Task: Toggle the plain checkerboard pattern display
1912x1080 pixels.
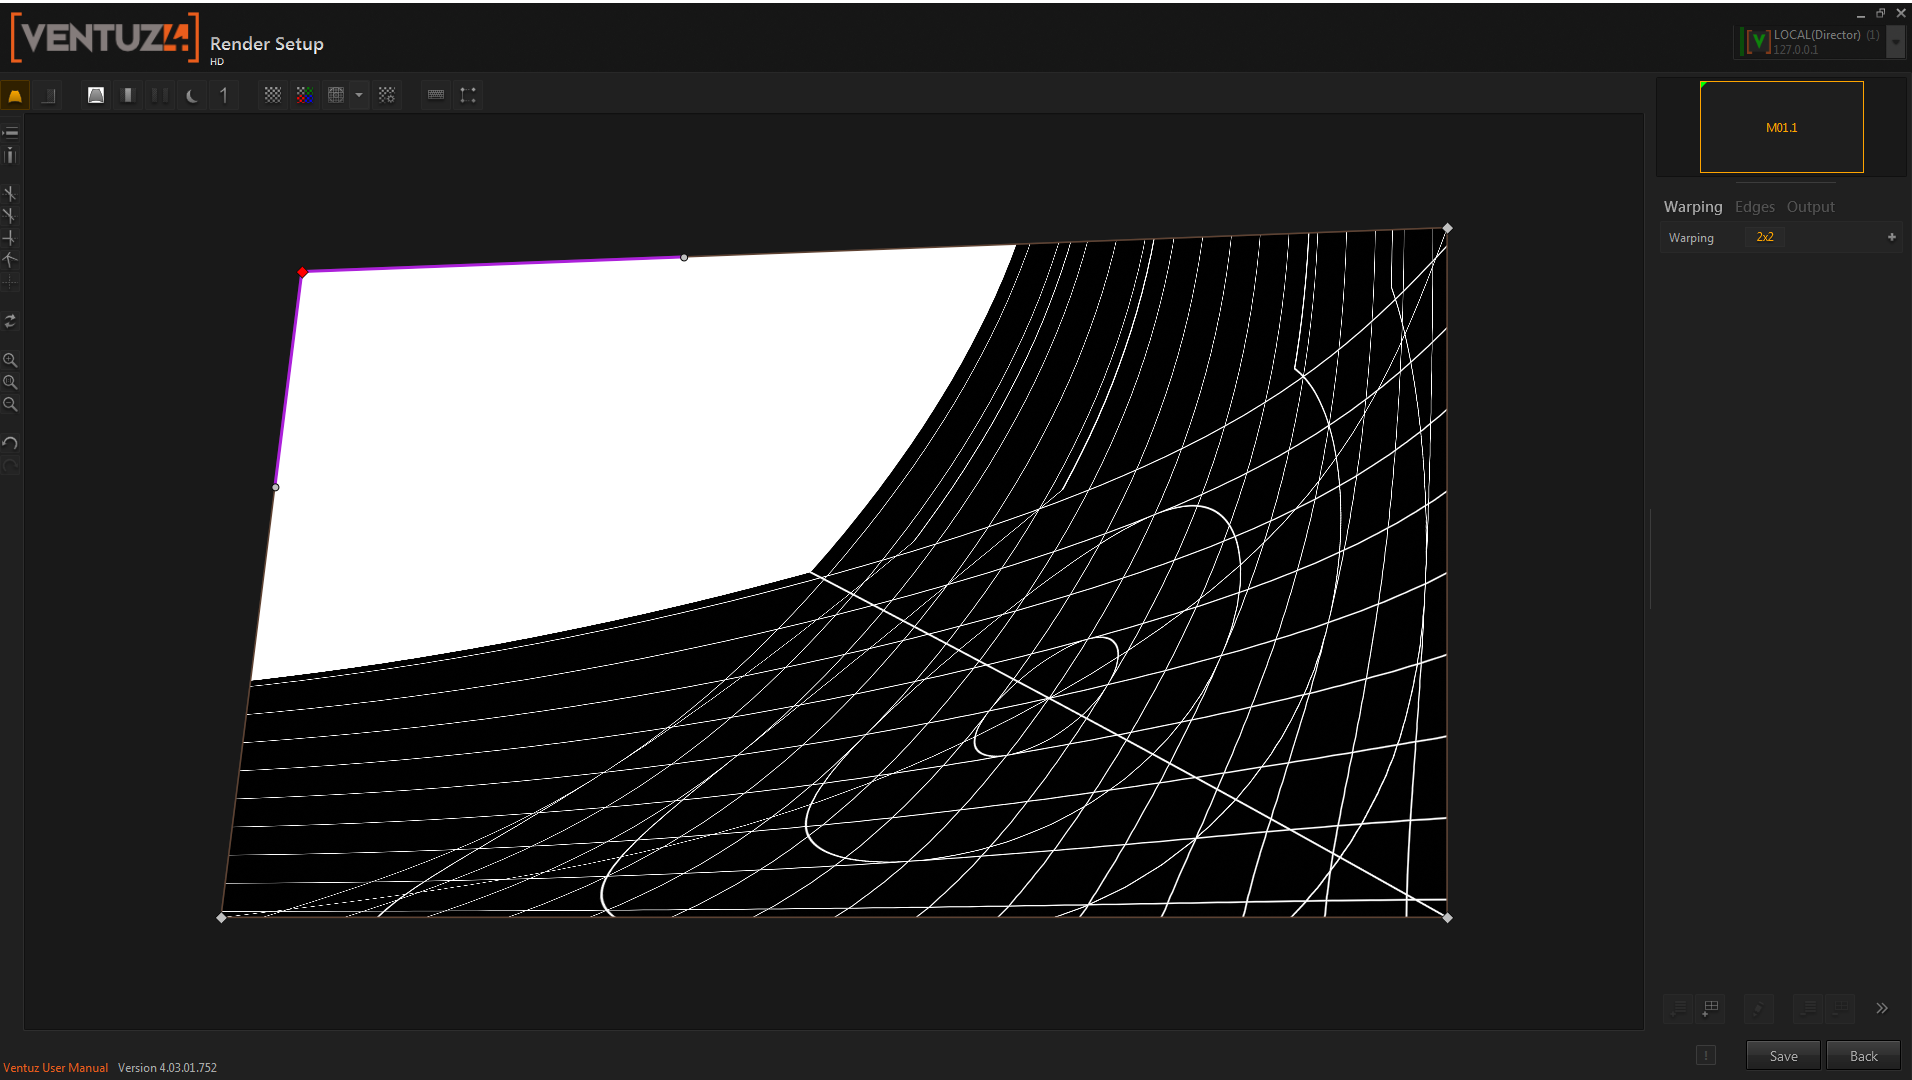Action: 273,95
